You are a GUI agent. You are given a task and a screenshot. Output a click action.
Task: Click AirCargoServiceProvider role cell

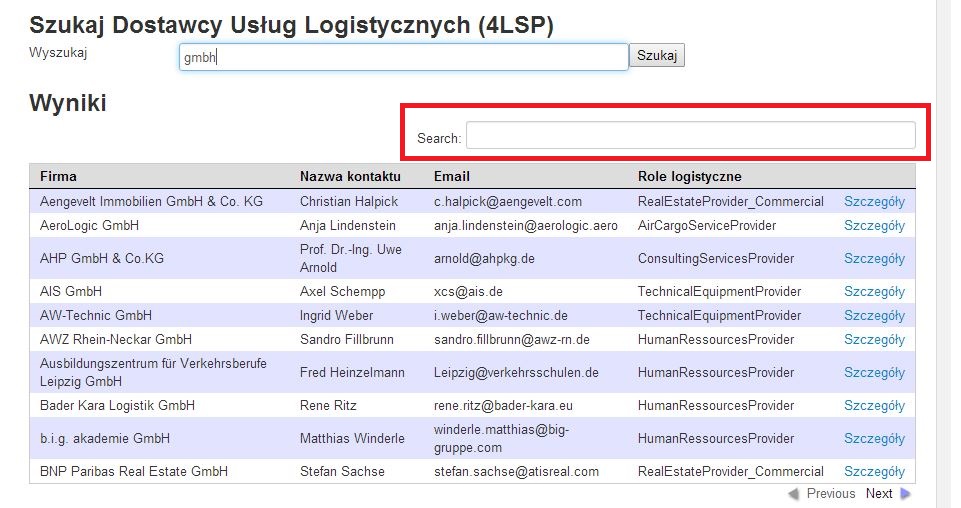click(x=707, y=226)
